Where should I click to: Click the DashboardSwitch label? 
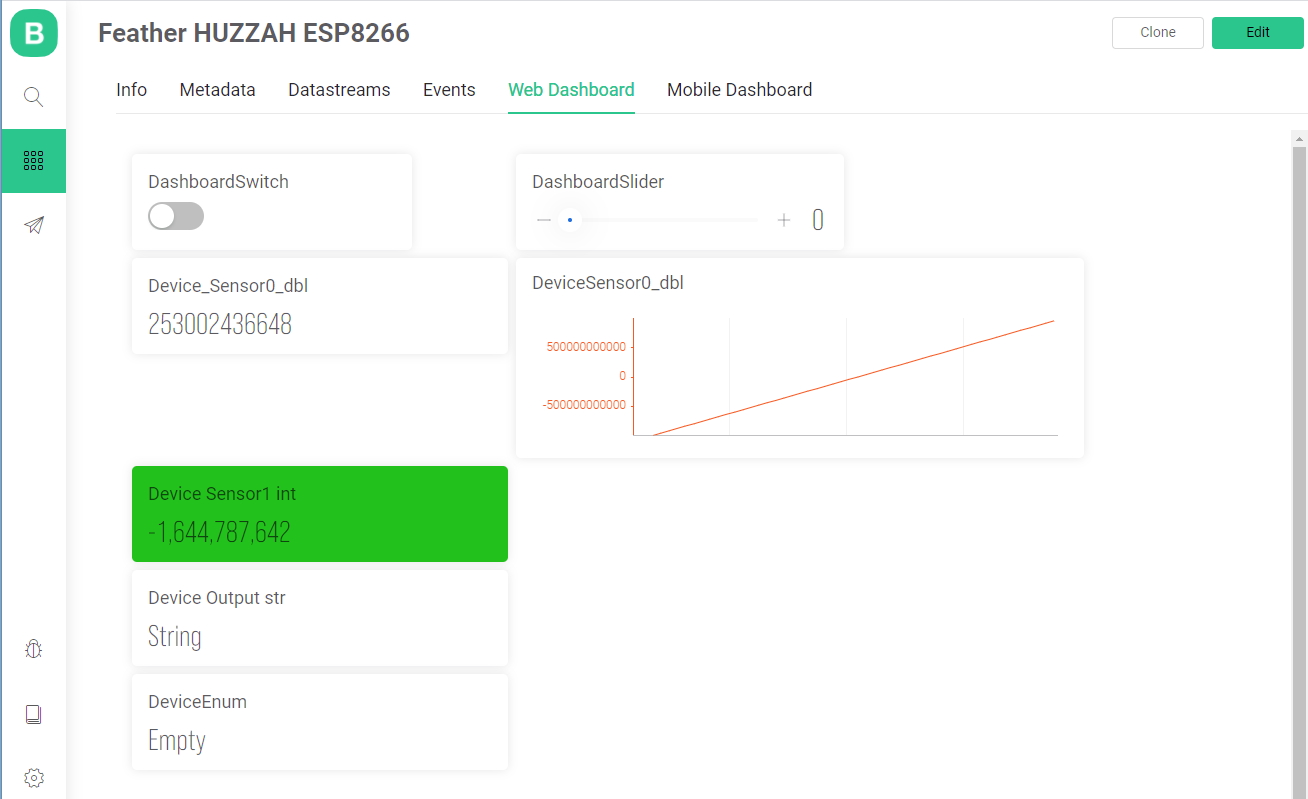(218, 182)
